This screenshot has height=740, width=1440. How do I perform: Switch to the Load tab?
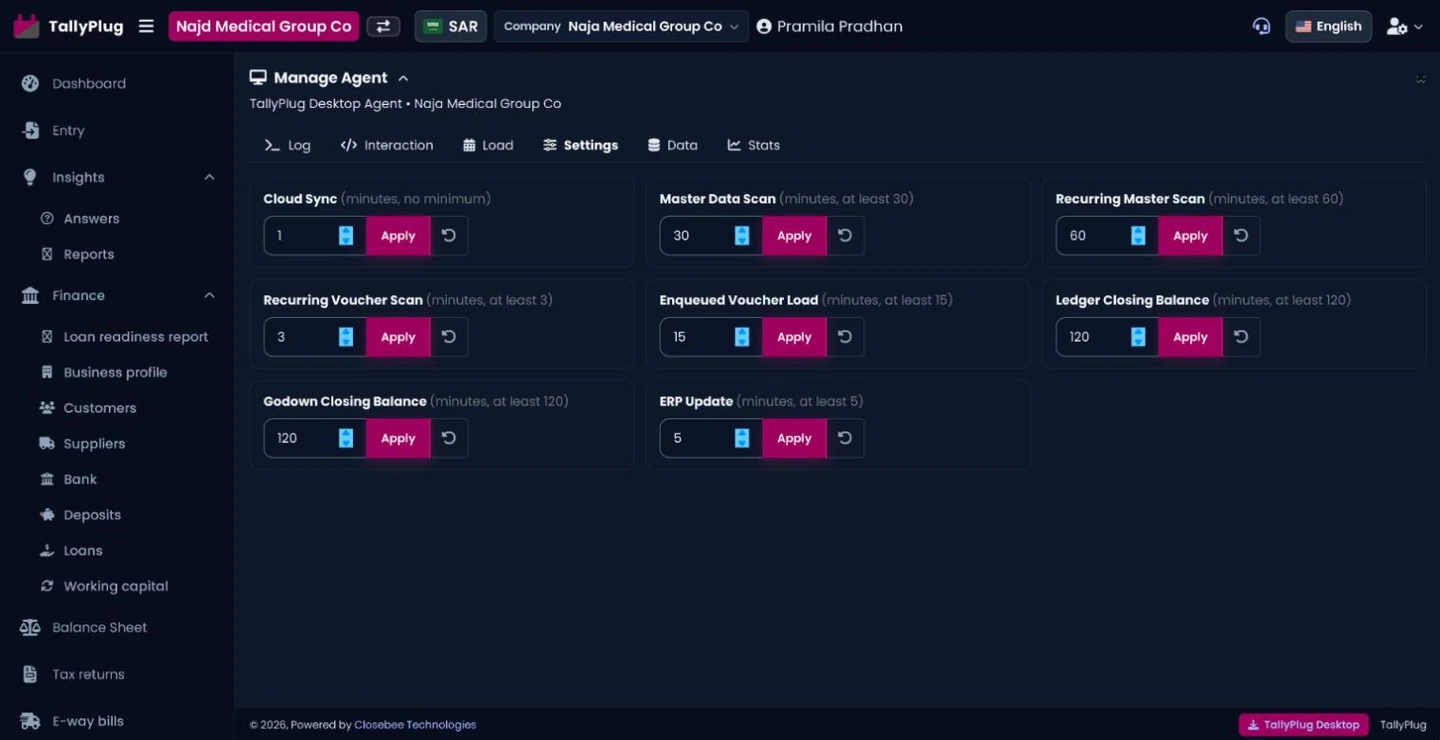pos(488,145)
